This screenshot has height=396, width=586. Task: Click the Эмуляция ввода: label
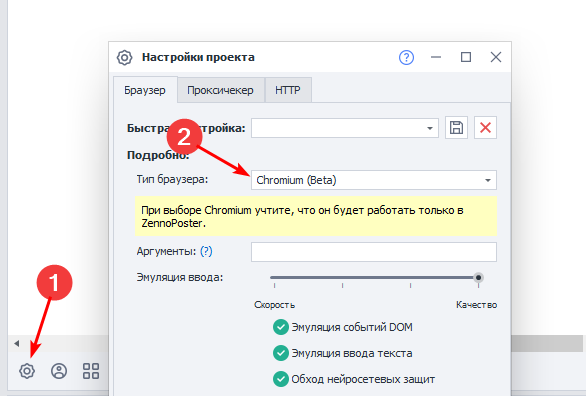pos(180,278)
